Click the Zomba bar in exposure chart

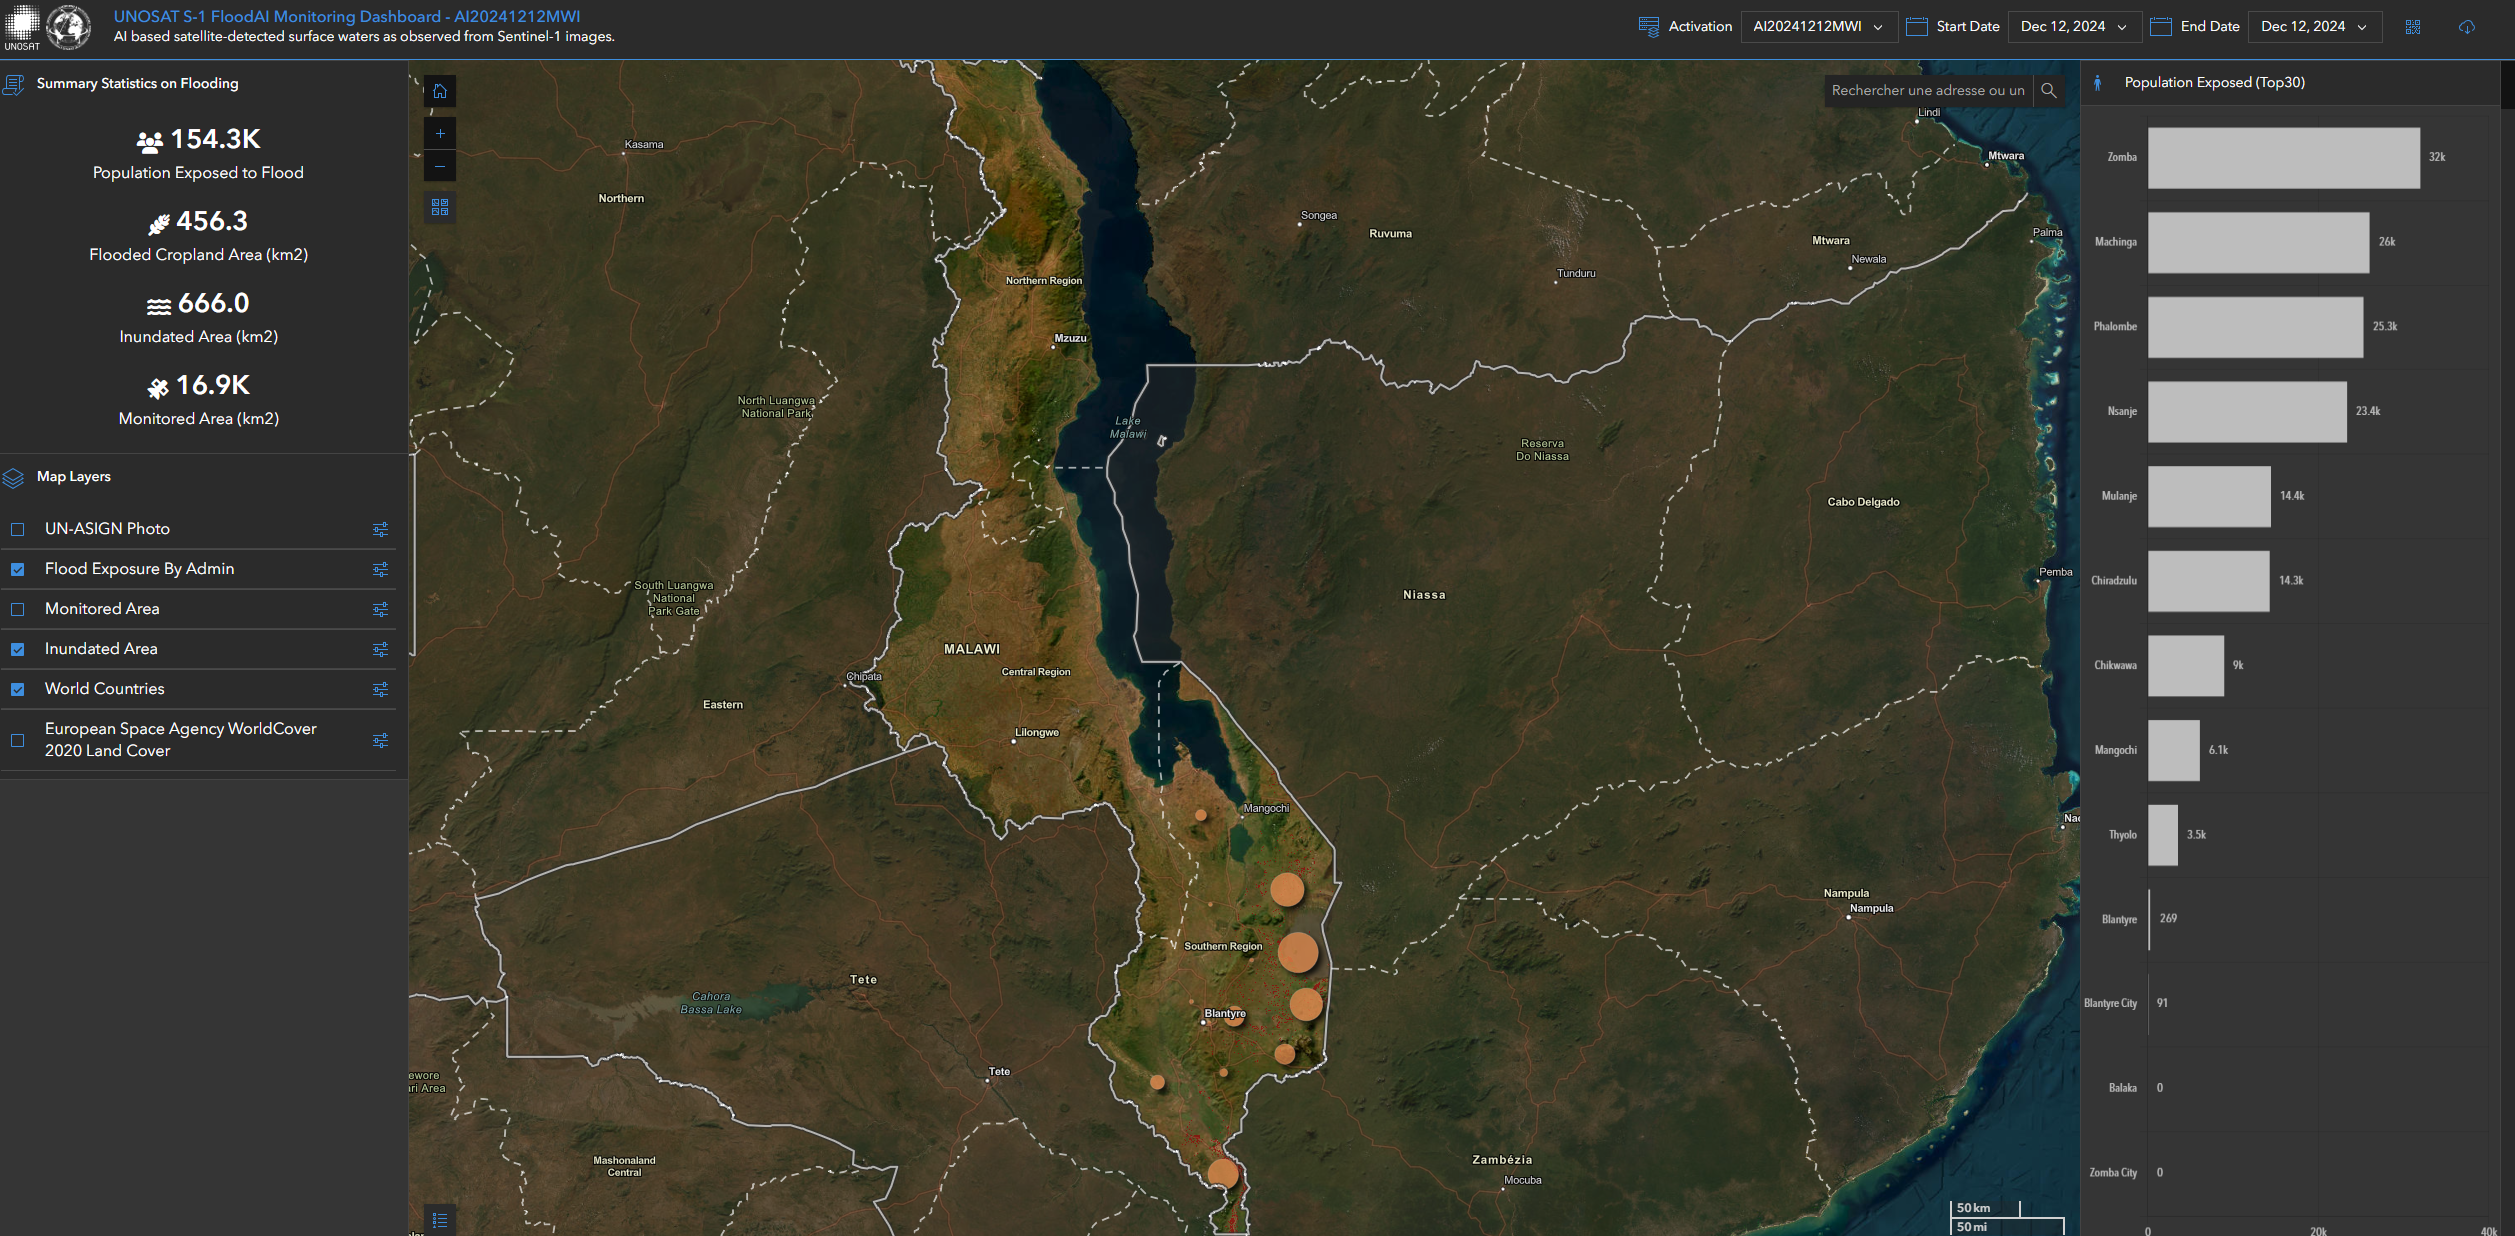point(2283,158)
